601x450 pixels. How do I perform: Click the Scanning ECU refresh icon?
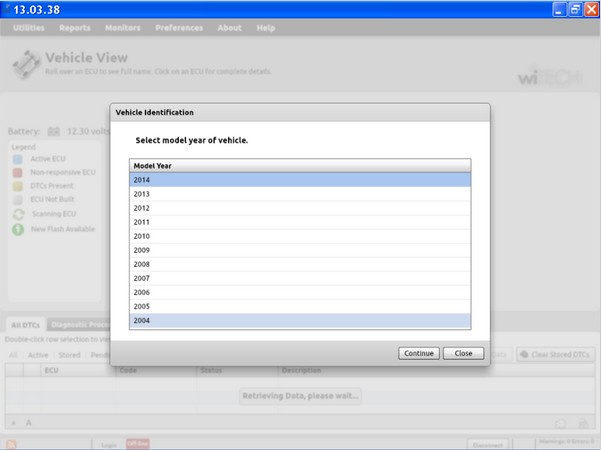coord(17,214)
